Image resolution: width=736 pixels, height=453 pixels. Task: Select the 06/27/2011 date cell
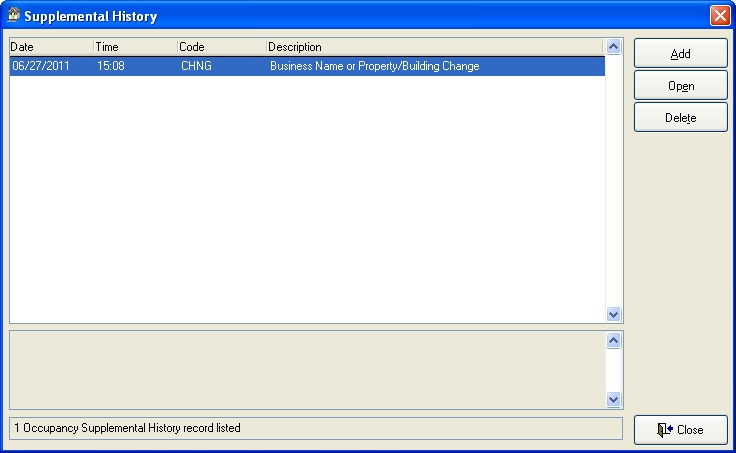coord(41,66)
